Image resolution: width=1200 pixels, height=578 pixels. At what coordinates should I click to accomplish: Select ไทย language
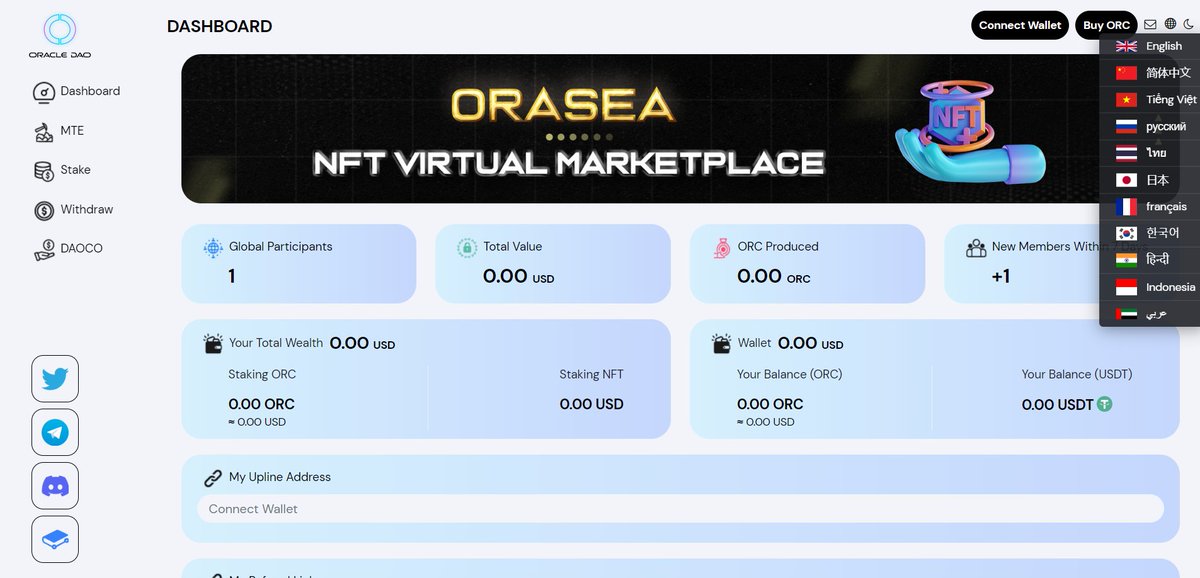point(1149,153)
